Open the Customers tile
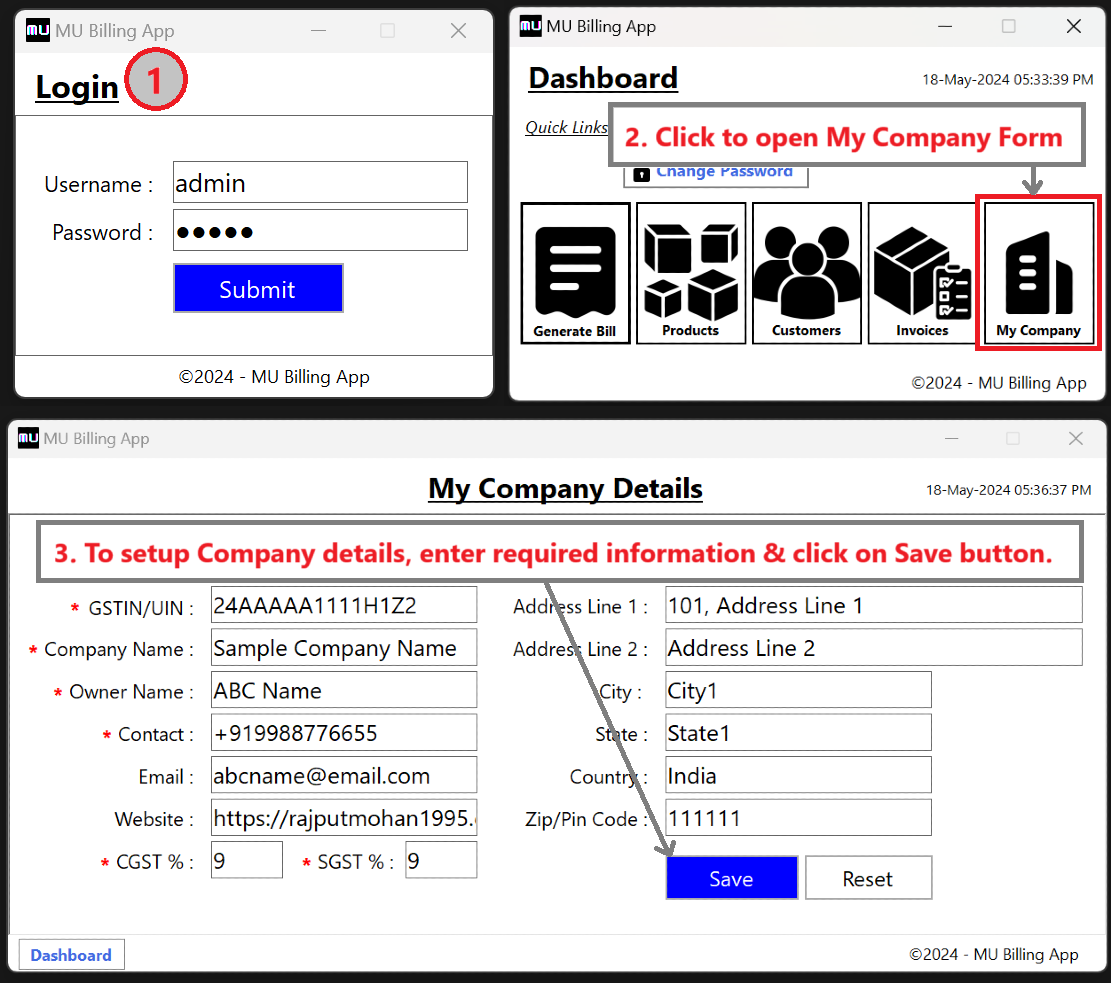1111x983 pixels. point(806,273)
